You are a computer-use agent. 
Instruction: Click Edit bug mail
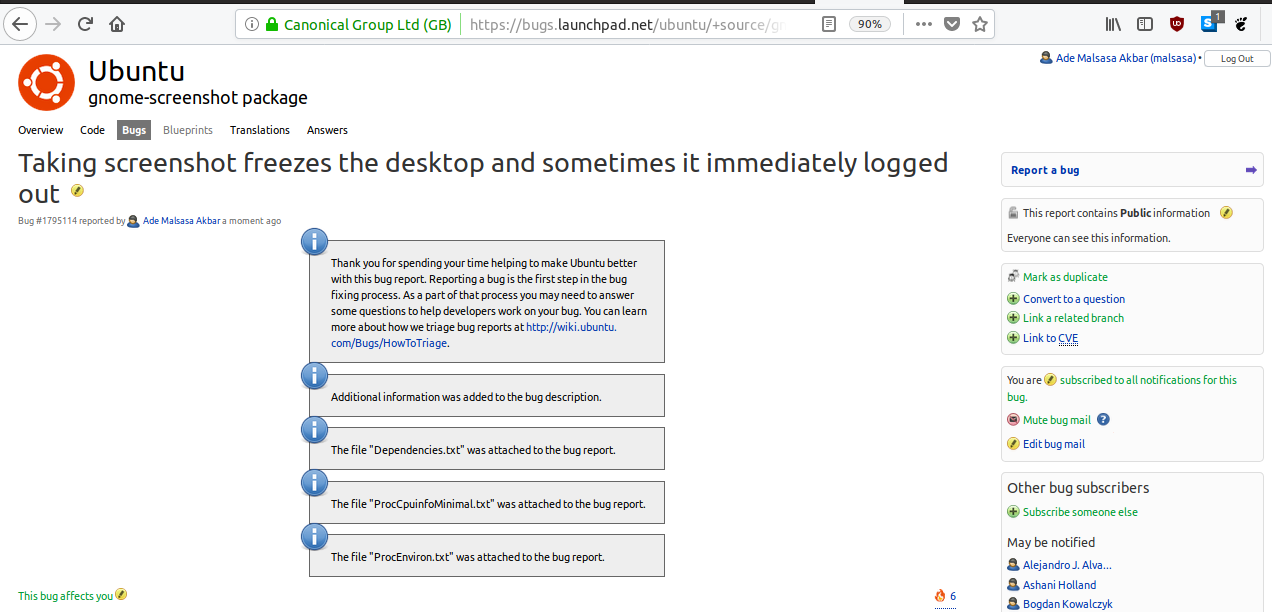(x=1054, y=444)
